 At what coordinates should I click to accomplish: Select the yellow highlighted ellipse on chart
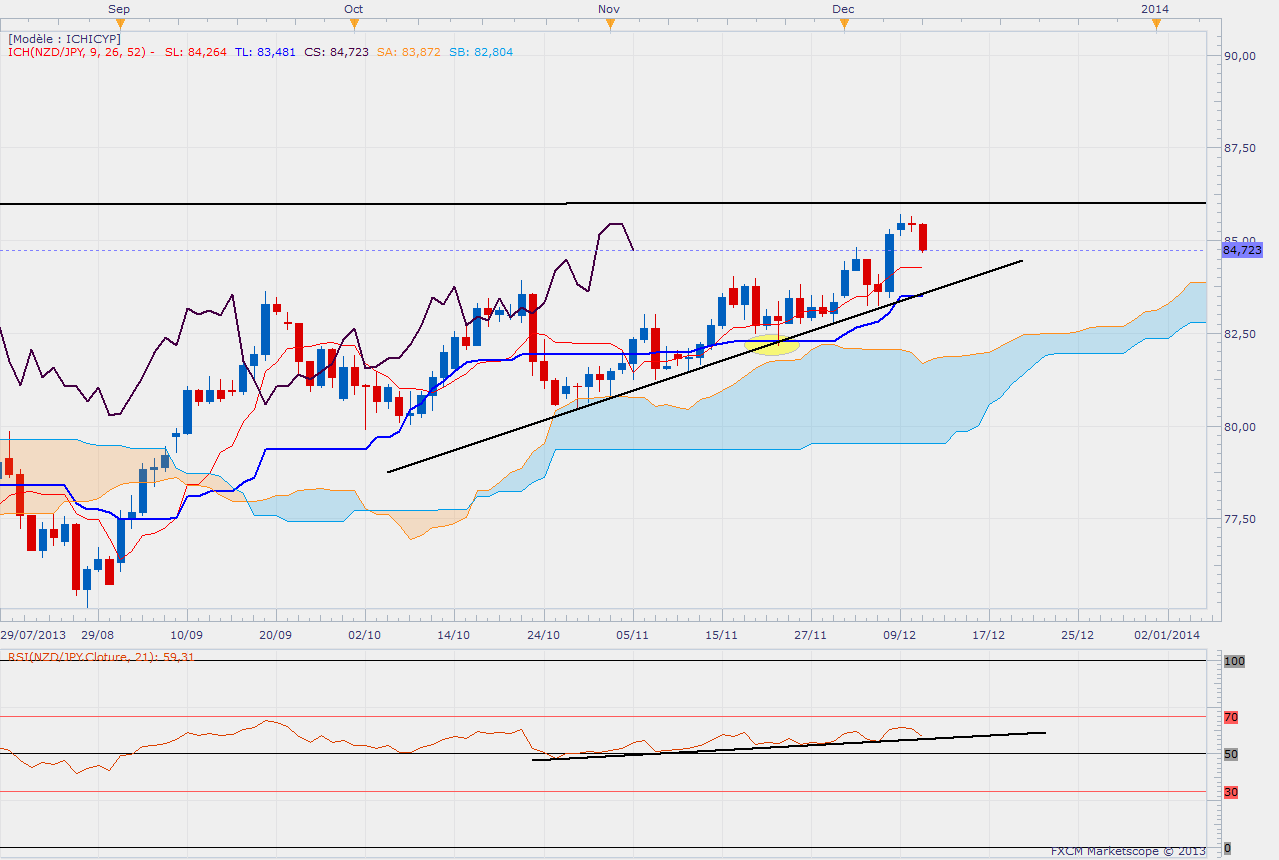(773, 346)
